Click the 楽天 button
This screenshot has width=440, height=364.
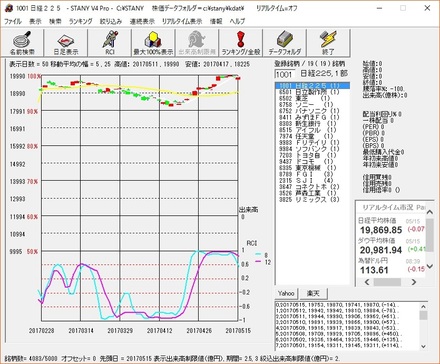click(313, 294)
